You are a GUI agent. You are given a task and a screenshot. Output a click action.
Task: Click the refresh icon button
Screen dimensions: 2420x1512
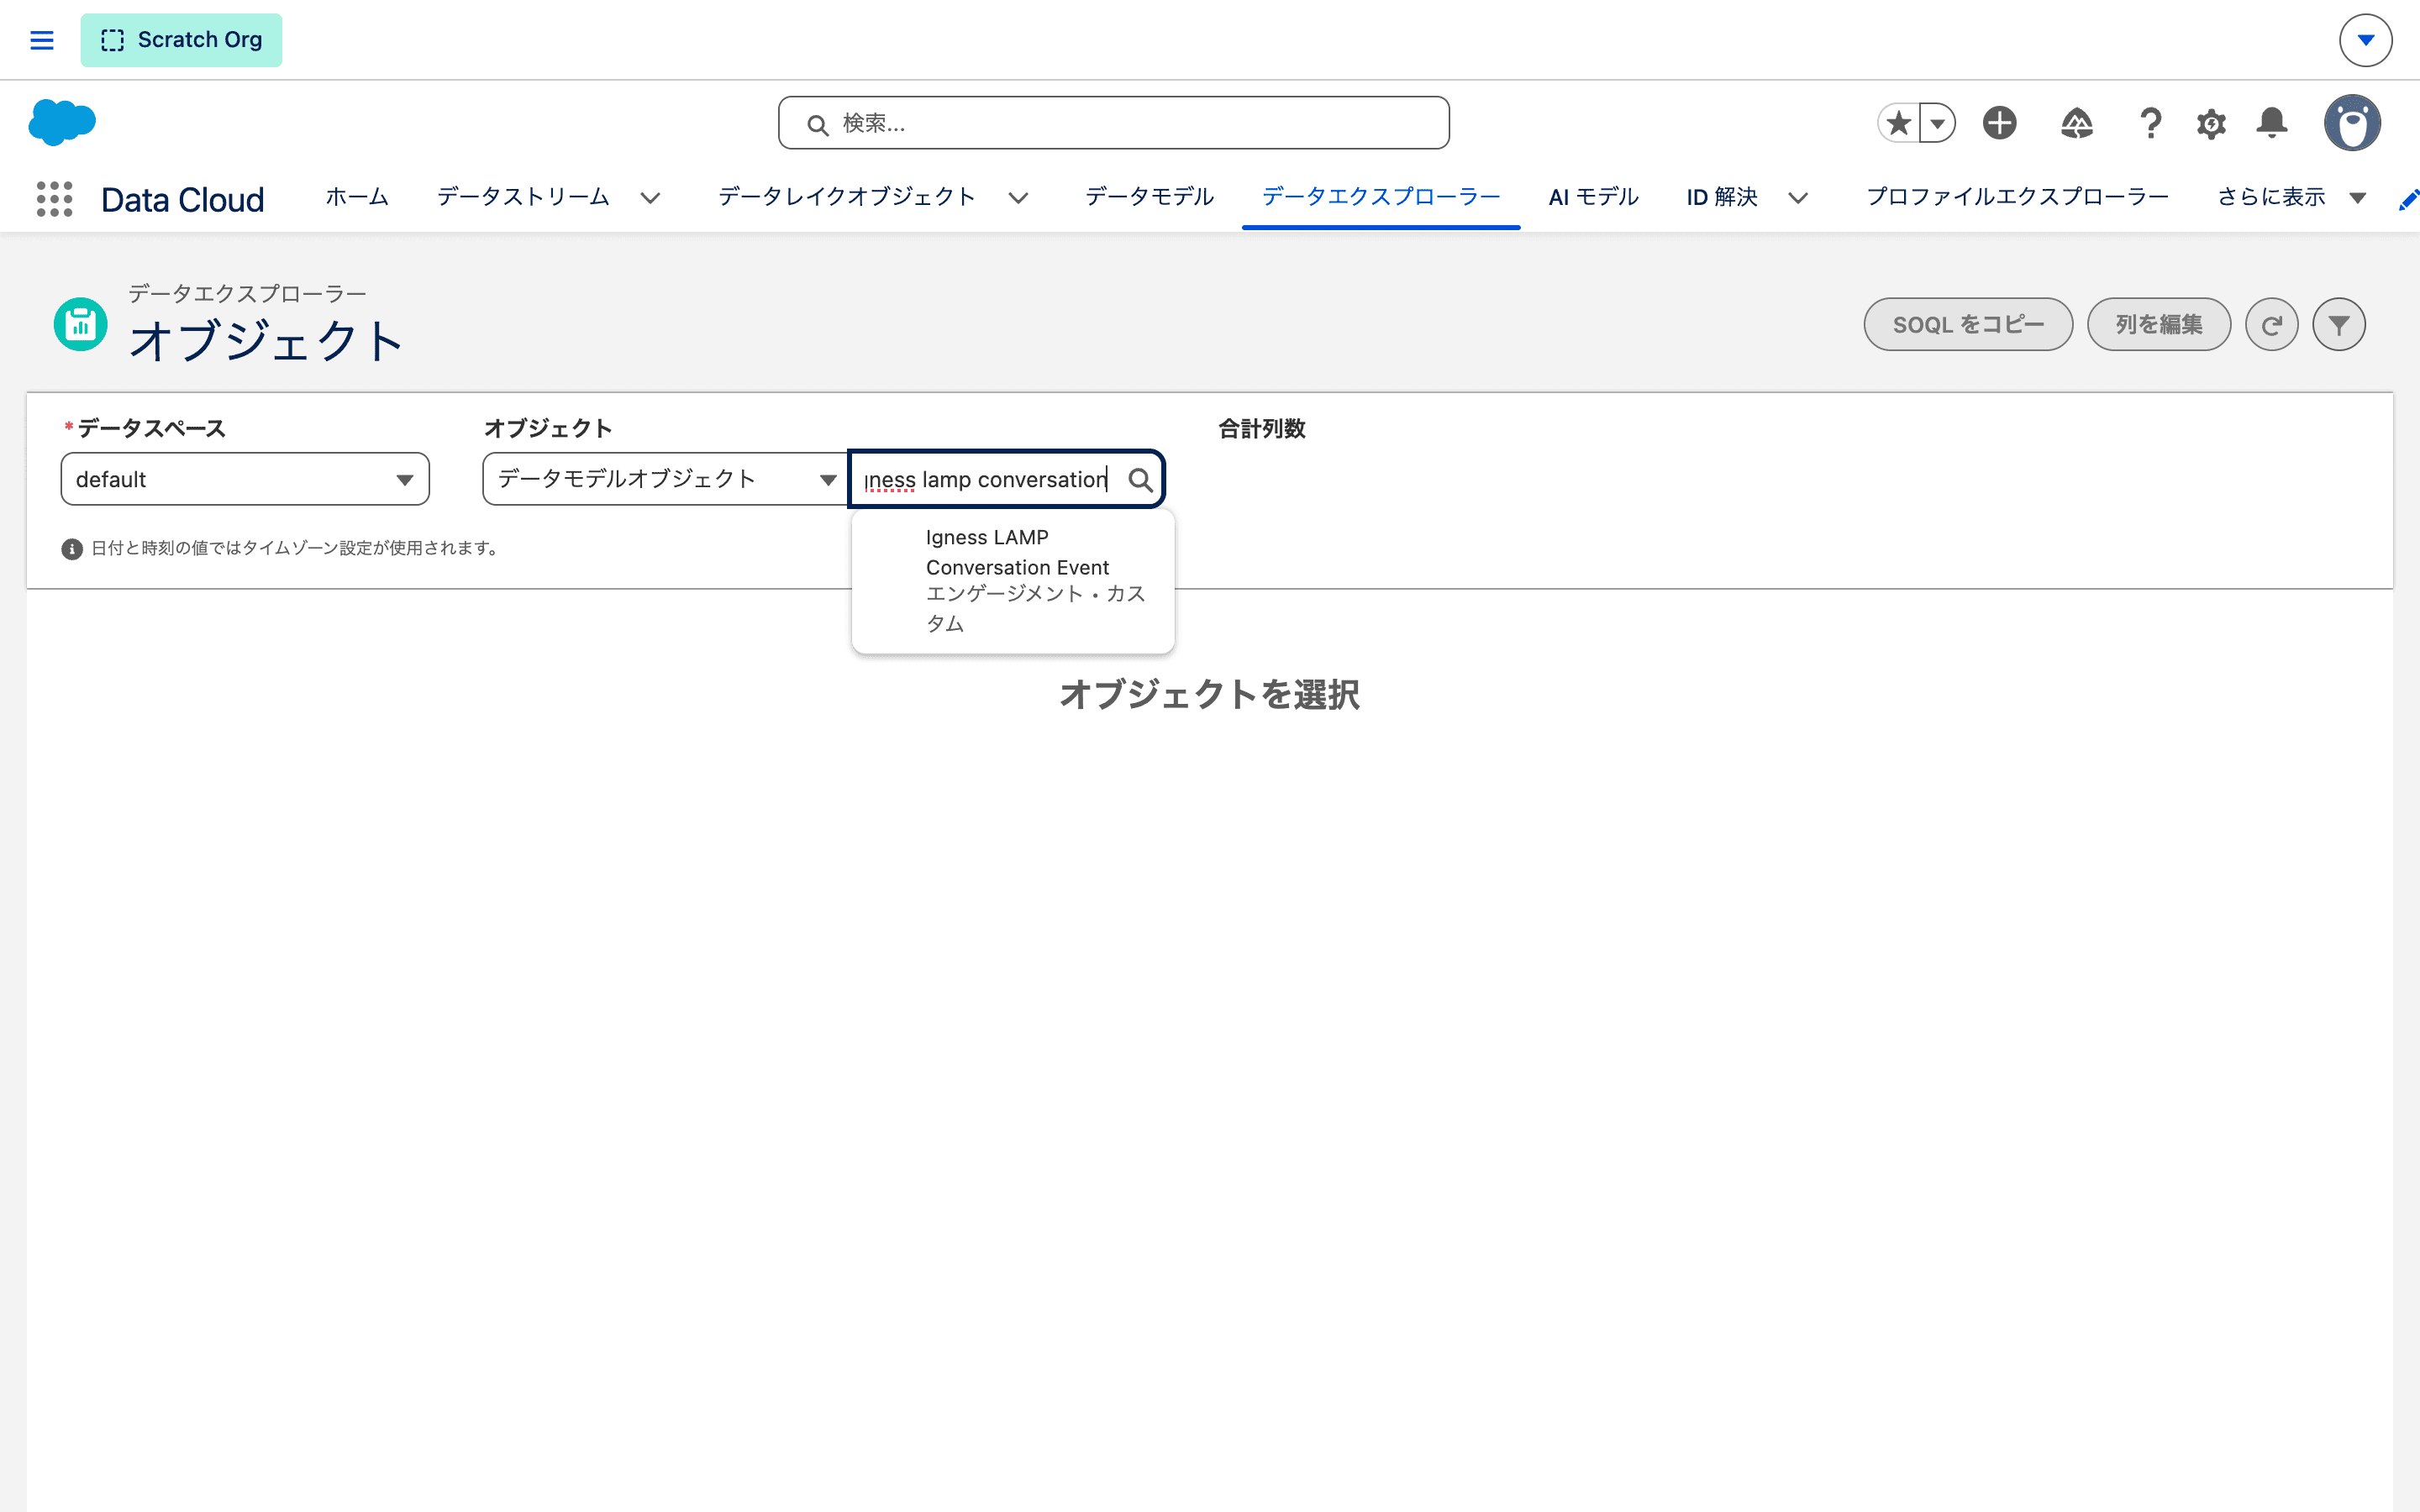coord(2271,324)
